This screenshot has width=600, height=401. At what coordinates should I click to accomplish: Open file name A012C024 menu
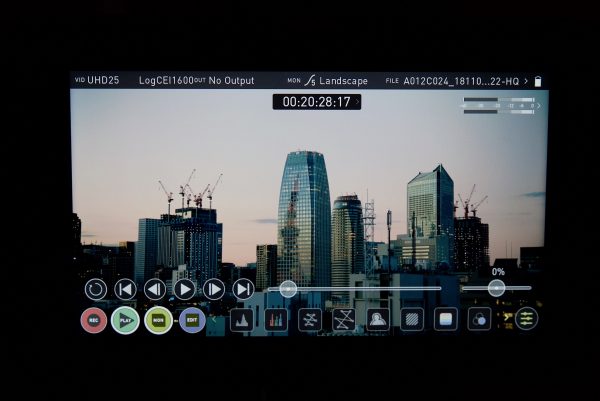tap(465, 80)
